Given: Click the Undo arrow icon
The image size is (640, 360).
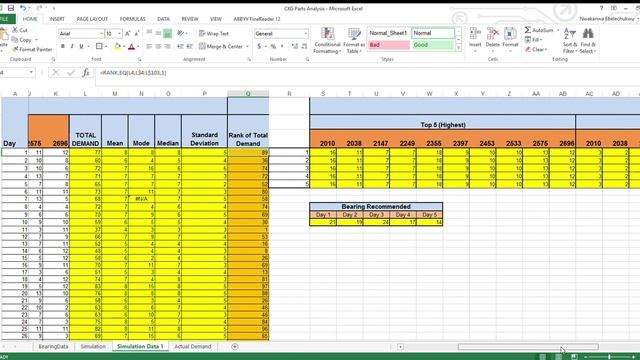Looking at the screenshot, I should click(23, 8).
